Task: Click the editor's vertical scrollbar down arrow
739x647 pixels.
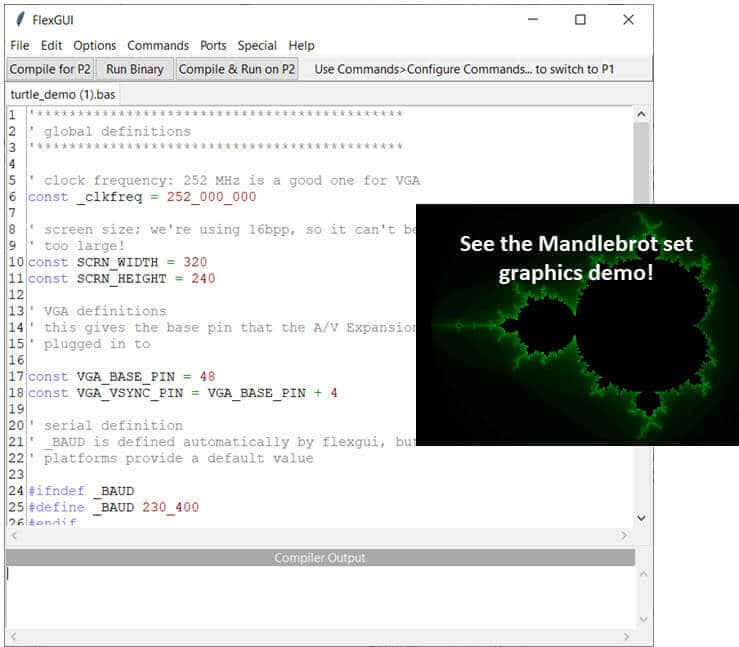Action: 642,518
